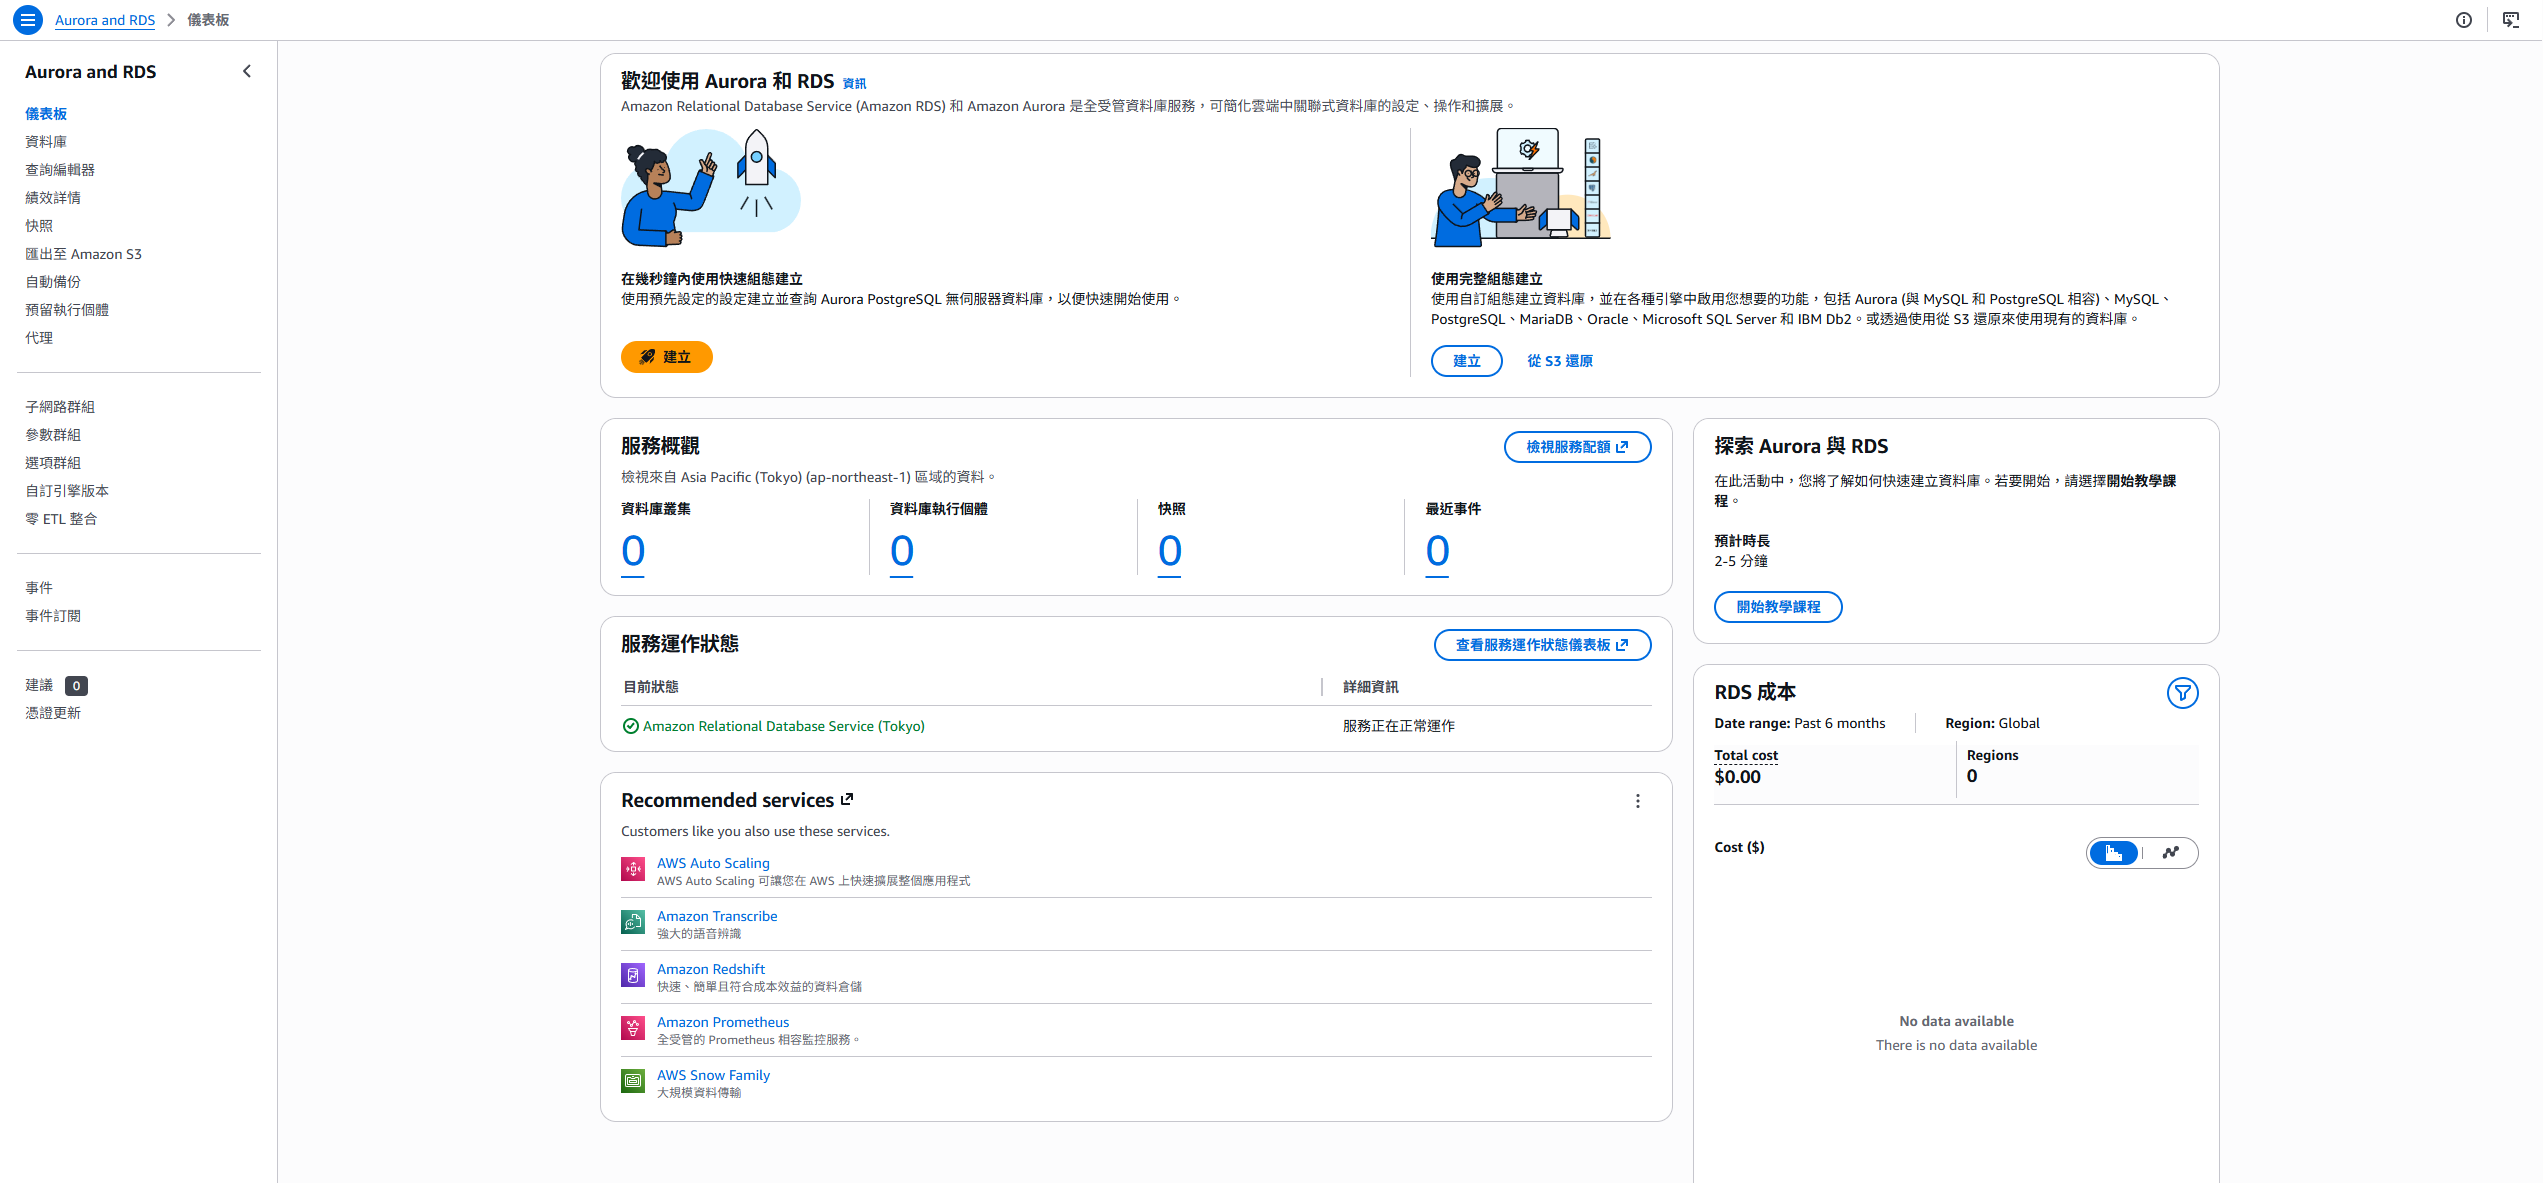
Task: Click the 資料庫執行個體 count of 0
Action: (902, 551)
